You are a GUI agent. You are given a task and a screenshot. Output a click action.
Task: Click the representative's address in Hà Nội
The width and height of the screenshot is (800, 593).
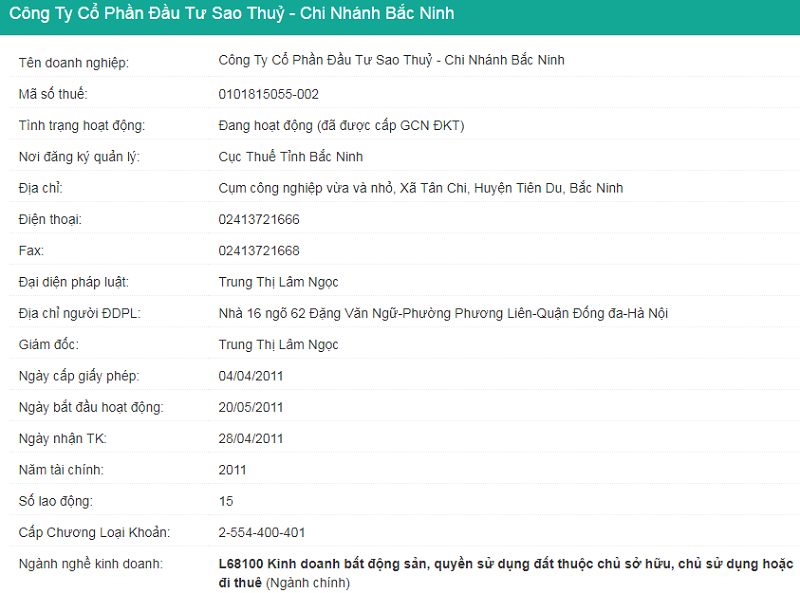click(x=443, y=313)
